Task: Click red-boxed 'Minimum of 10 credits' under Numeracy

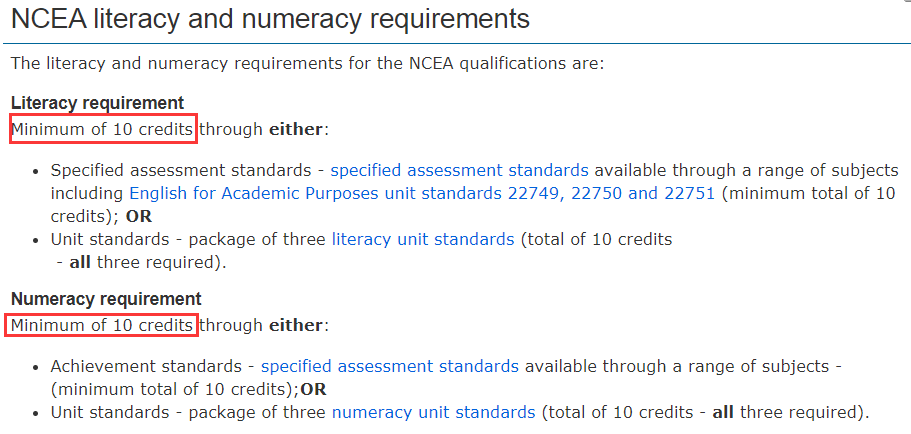Action: [103, 325]
